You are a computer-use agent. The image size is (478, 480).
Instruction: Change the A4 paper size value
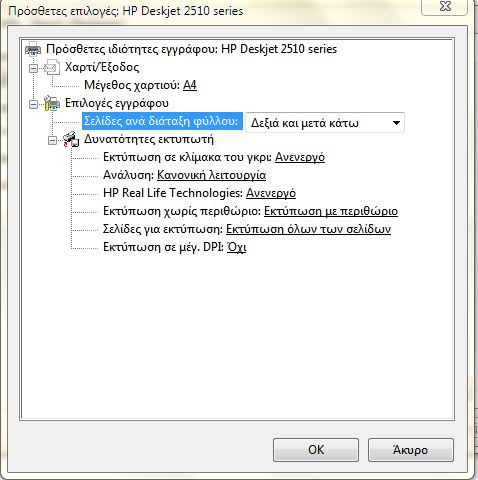pyautogui.click(x=190, y=85)
